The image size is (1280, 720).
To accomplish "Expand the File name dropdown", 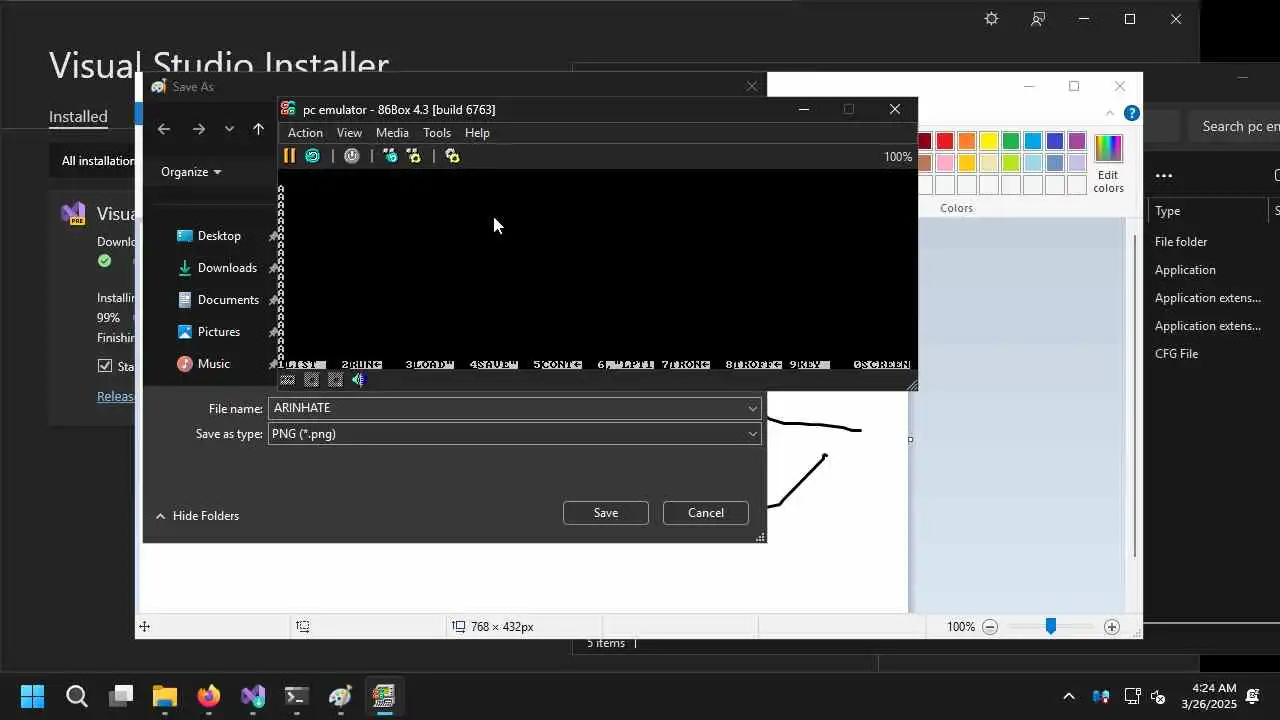I will pyautogui.click(x=752, y=408).
